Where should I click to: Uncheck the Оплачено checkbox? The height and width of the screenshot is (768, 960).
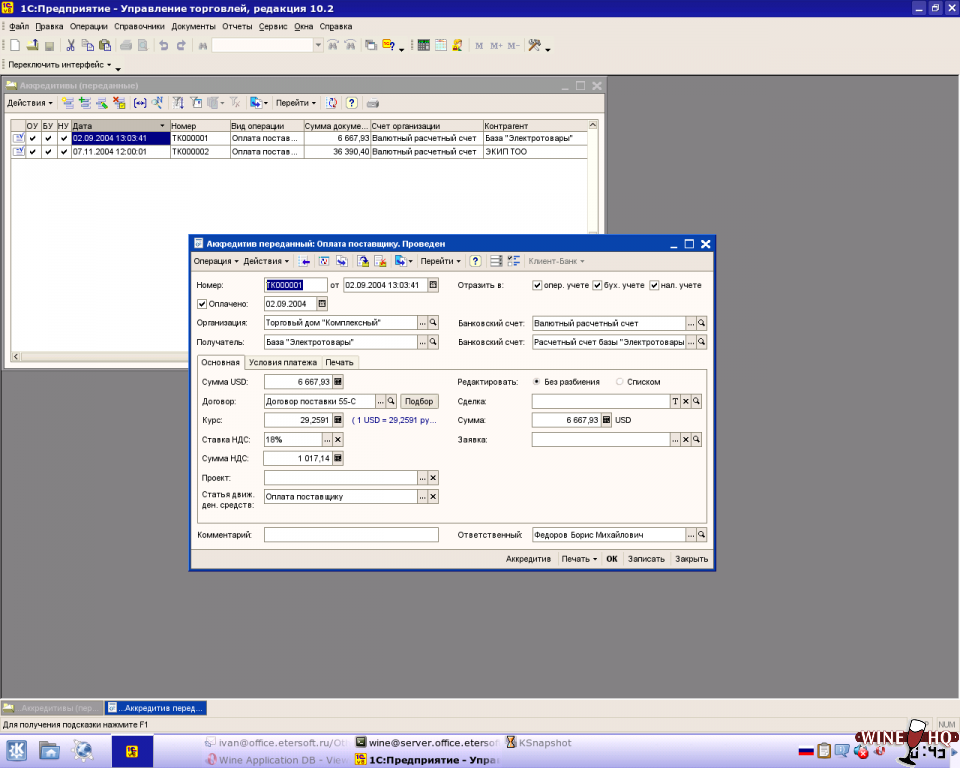[x=203, y=304]
